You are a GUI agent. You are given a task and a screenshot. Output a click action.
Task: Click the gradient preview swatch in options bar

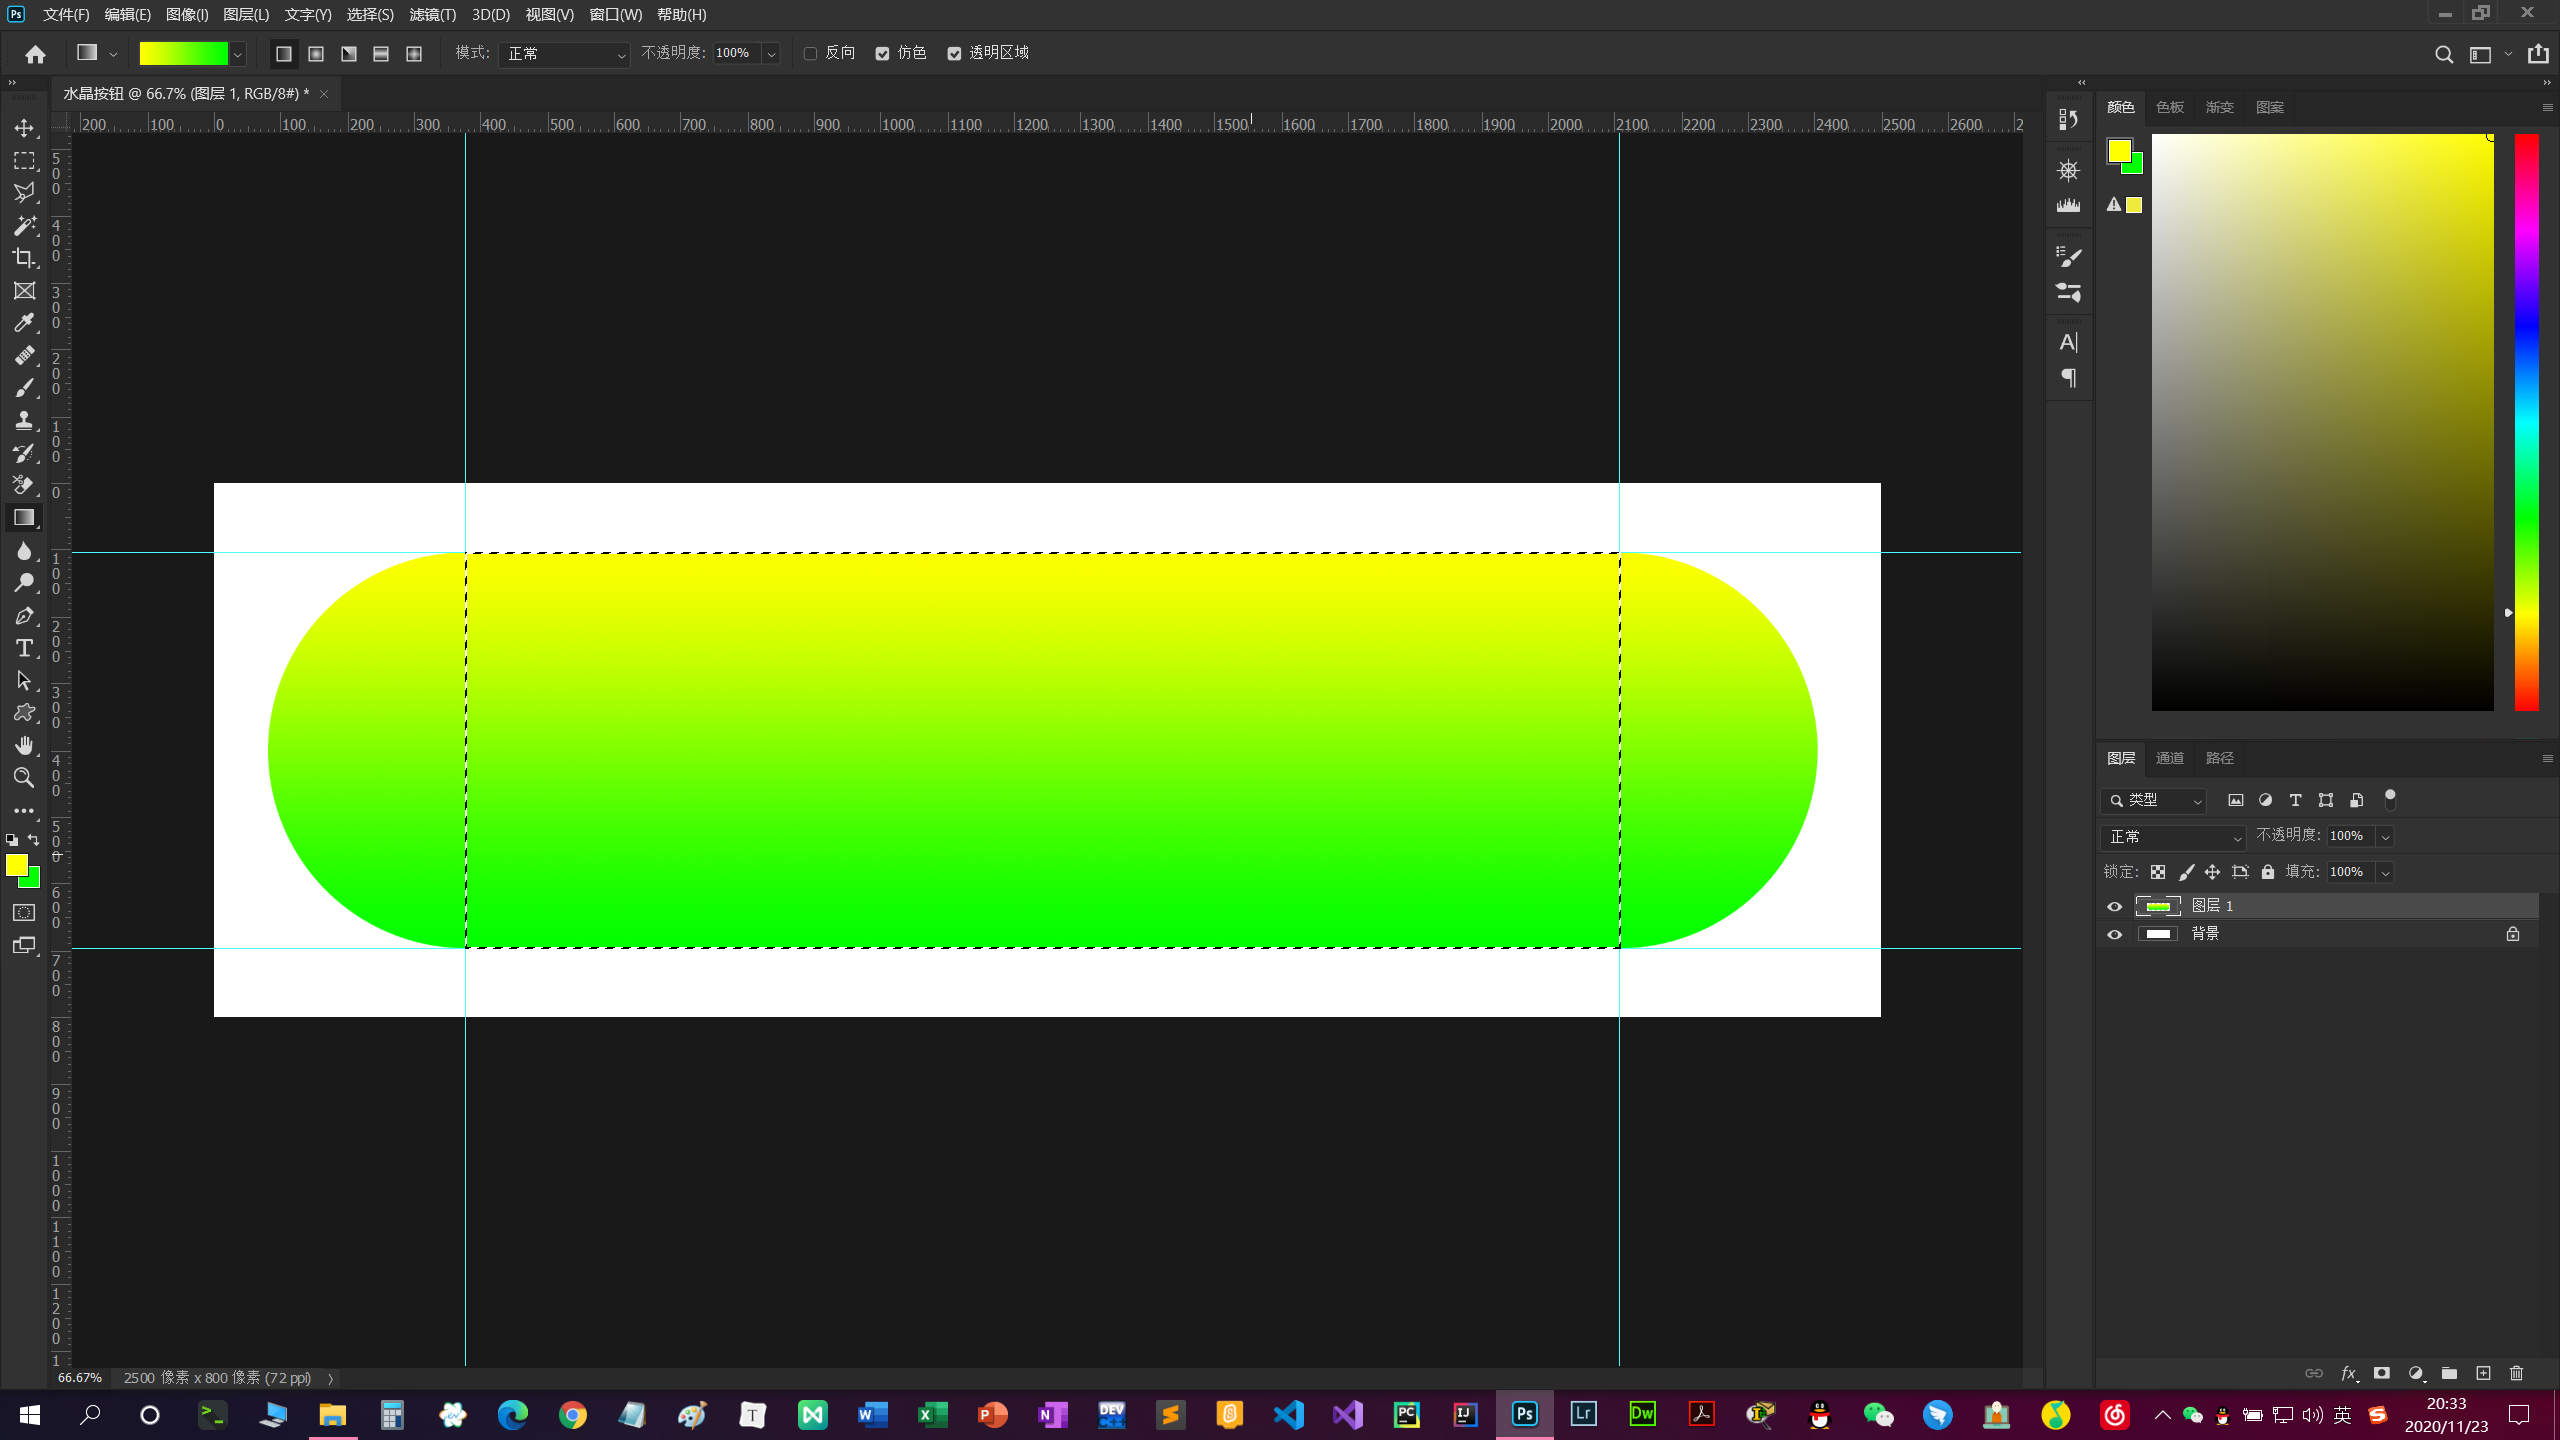183,54
